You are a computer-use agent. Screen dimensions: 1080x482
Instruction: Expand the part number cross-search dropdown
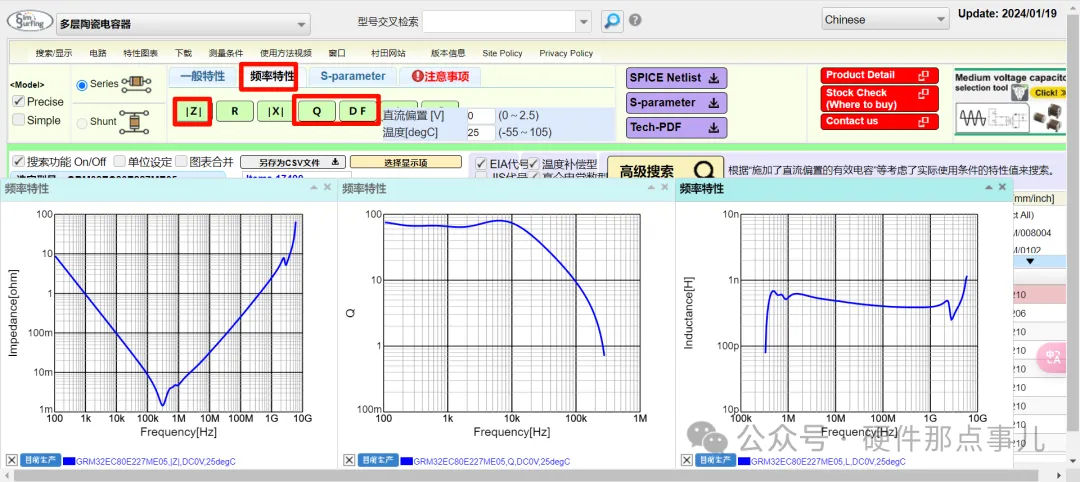click(584, 21)
